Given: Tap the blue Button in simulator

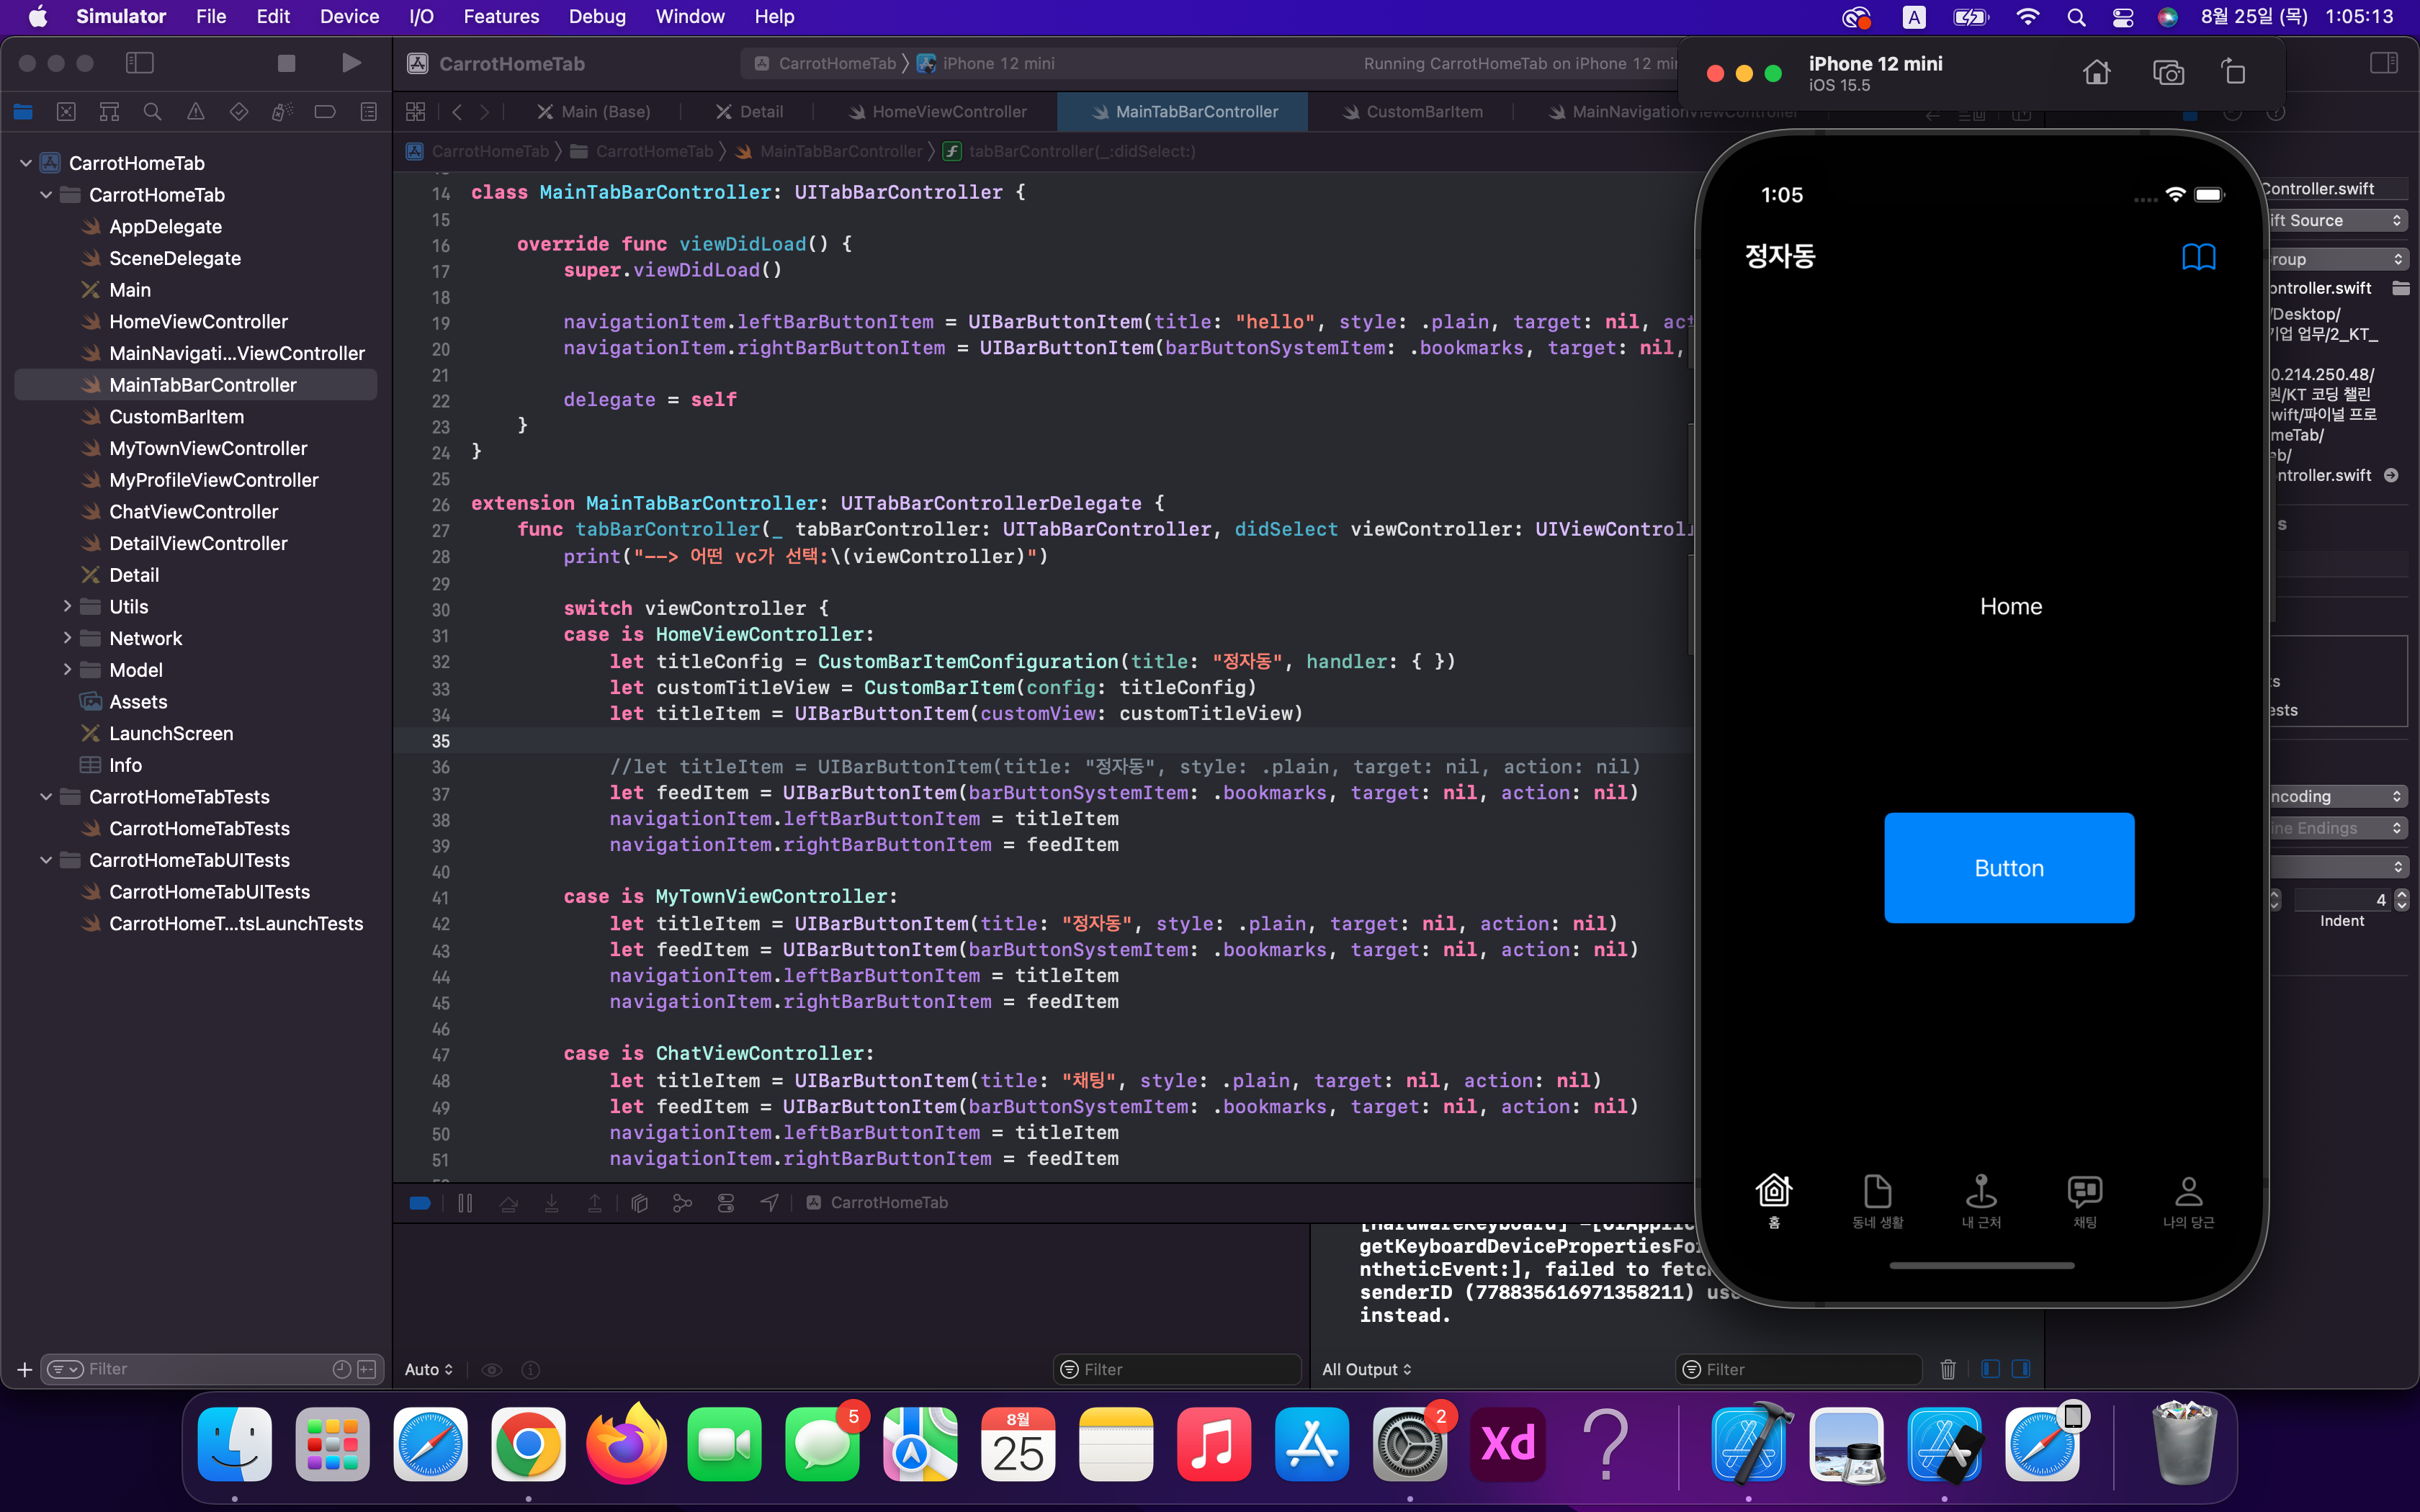Looking at the screenshot, I should [x=2009, y=868].
